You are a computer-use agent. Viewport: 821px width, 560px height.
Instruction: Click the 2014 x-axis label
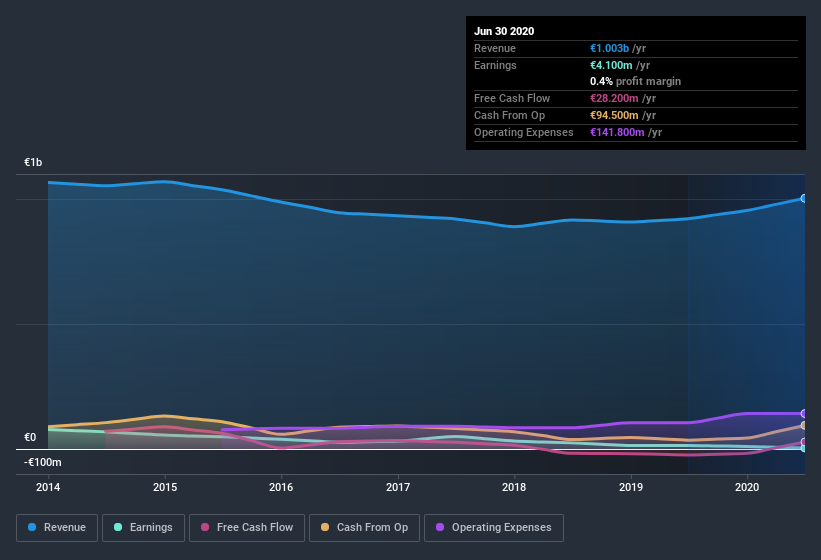(48, 487)
